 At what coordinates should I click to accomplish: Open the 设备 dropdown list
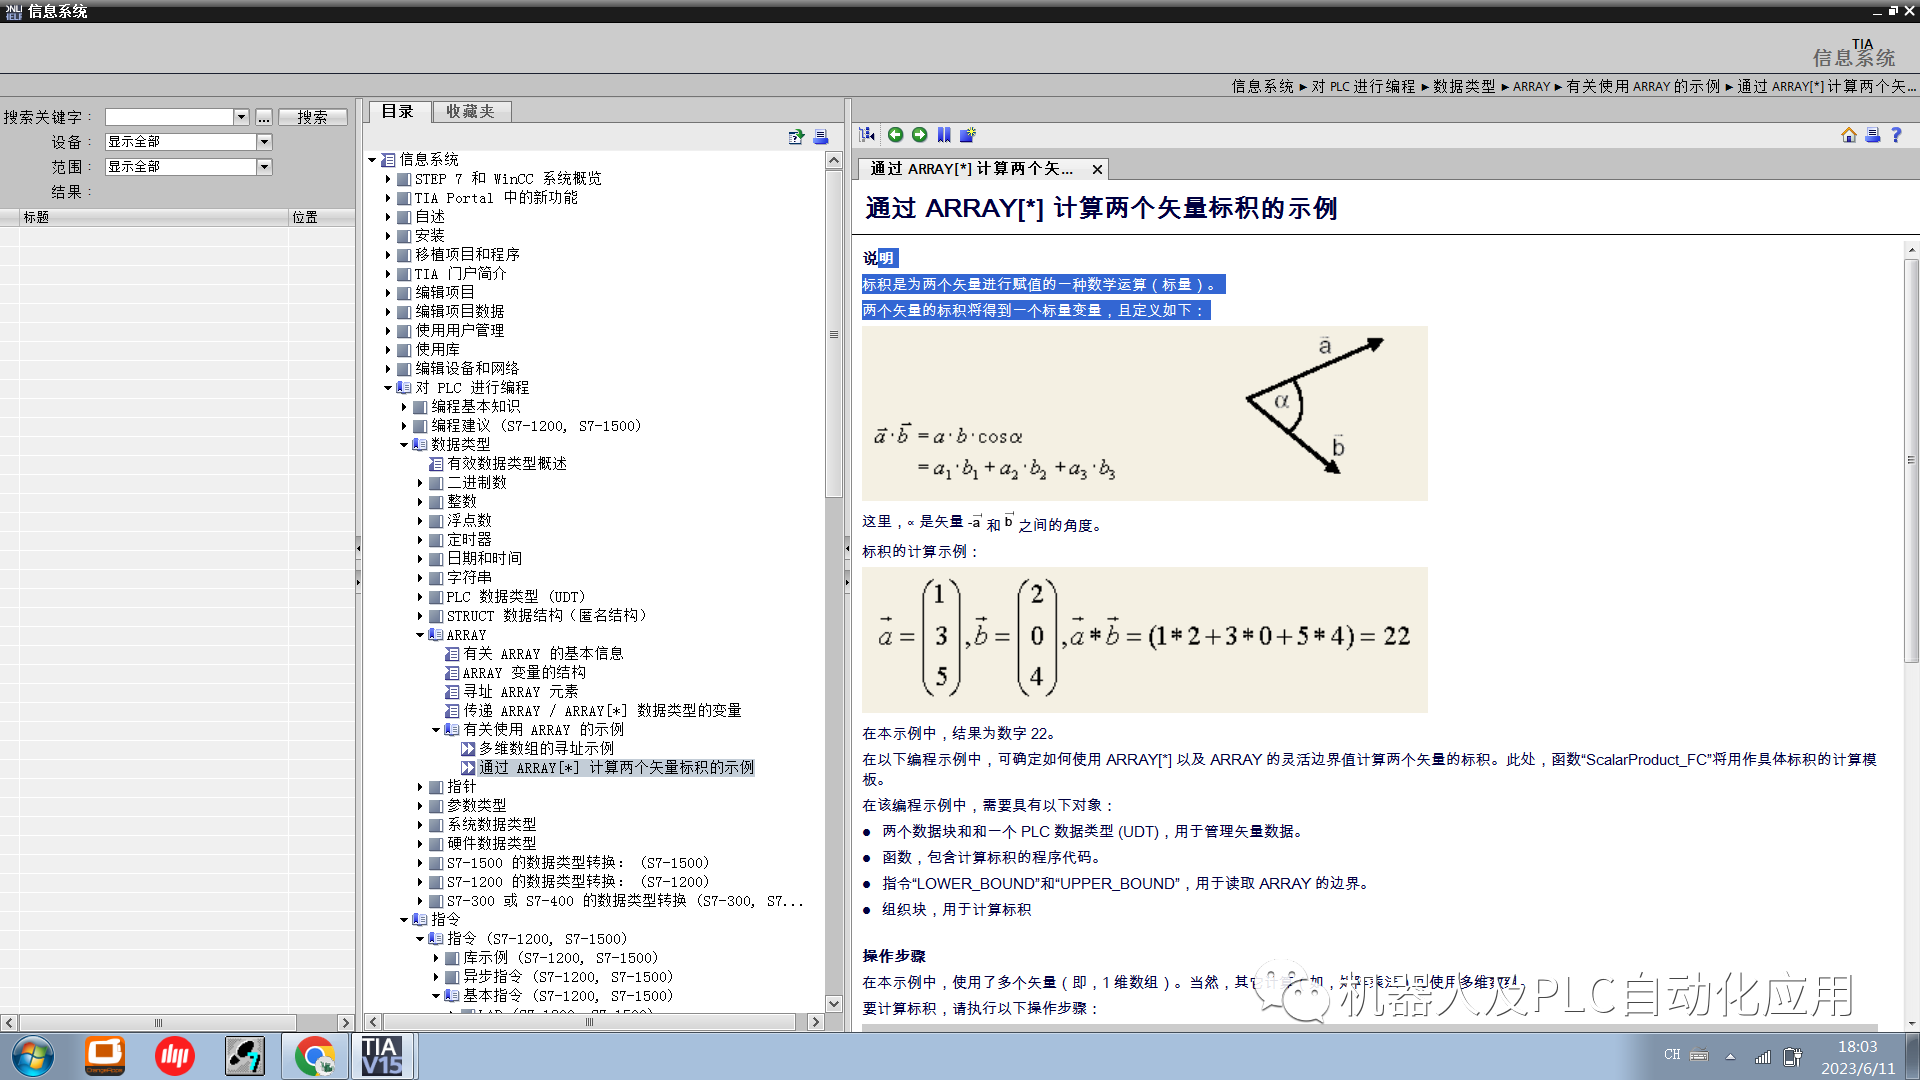265,142
